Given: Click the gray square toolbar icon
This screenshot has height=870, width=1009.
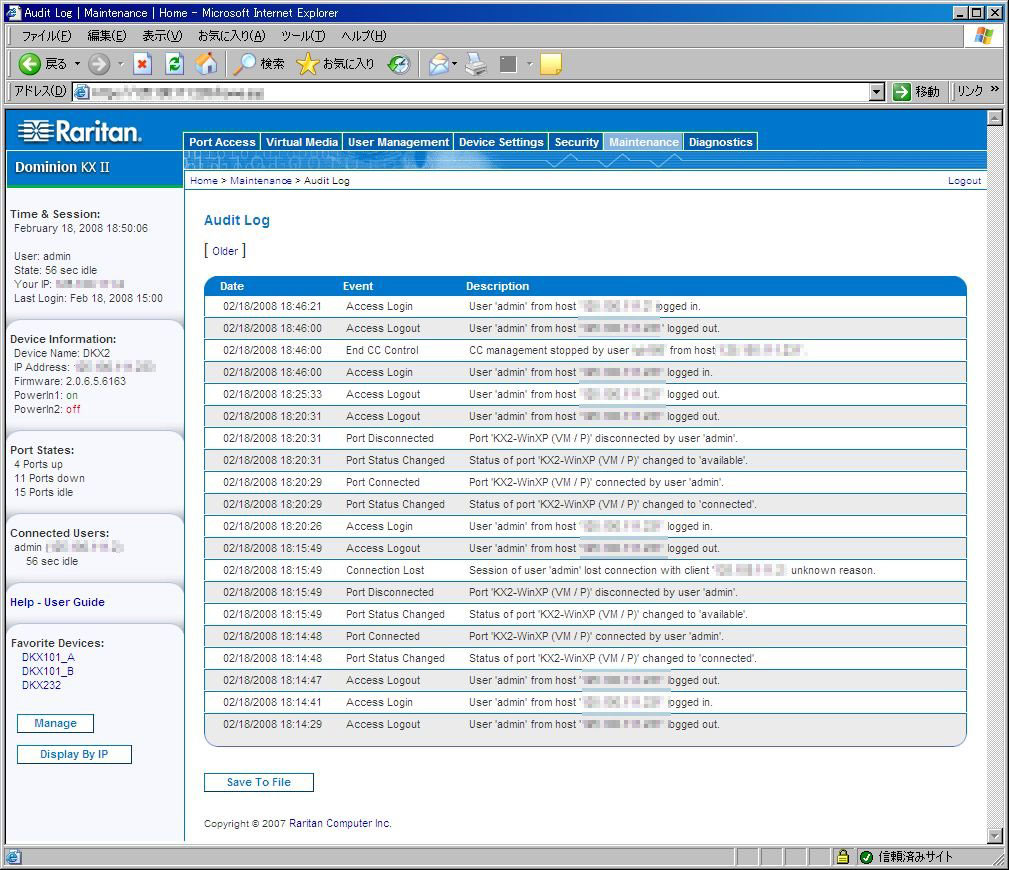Looking at the screenshot, I should click(508, 64).
